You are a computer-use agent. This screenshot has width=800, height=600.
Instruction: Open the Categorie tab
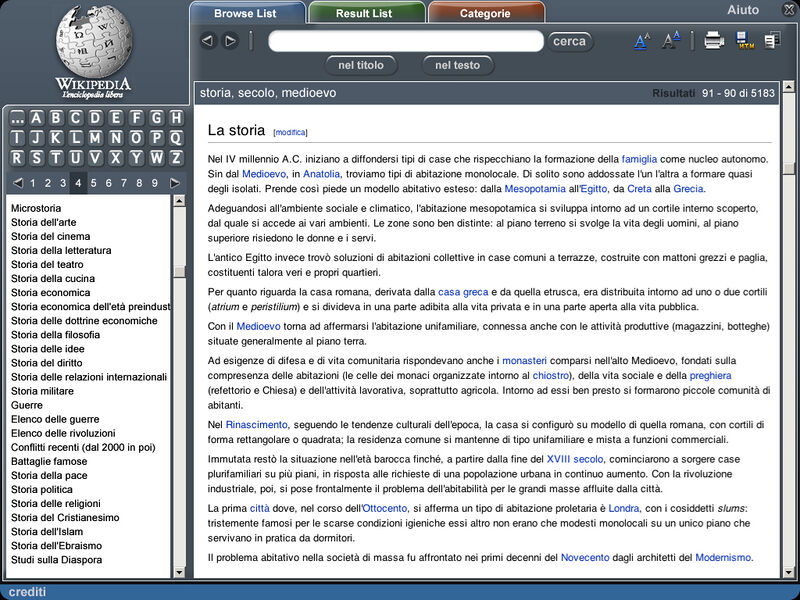coord(488,15)
